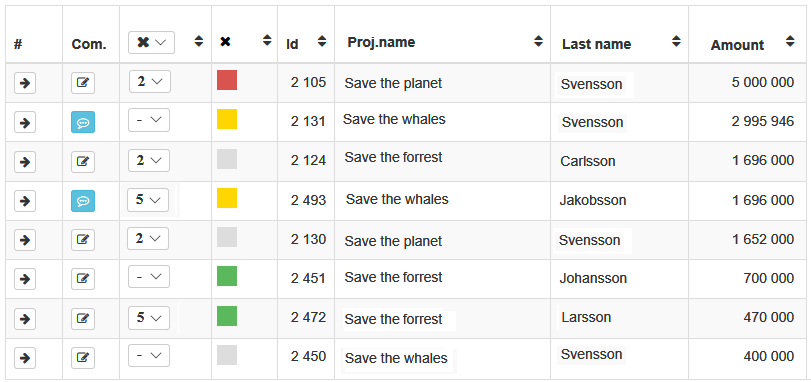The width and height of the screenshot is (811, 382).
Task: Sort by the Last name column
Action: 676,41
